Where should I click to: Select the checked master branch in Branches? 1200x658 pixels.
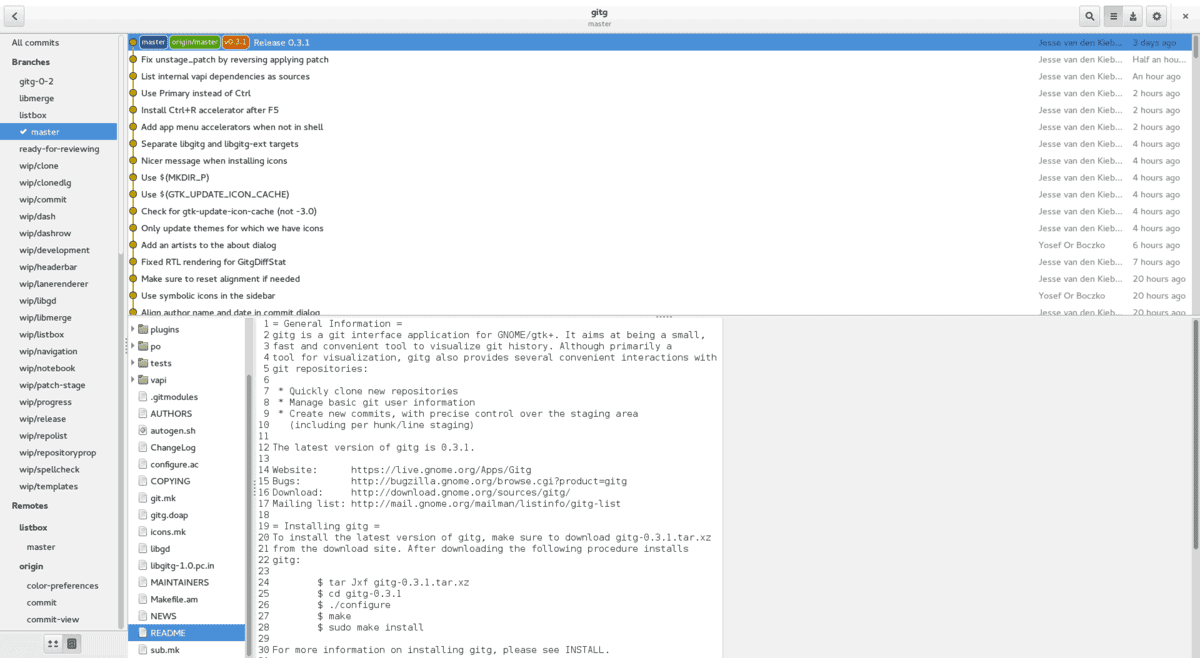click(58, 132)
